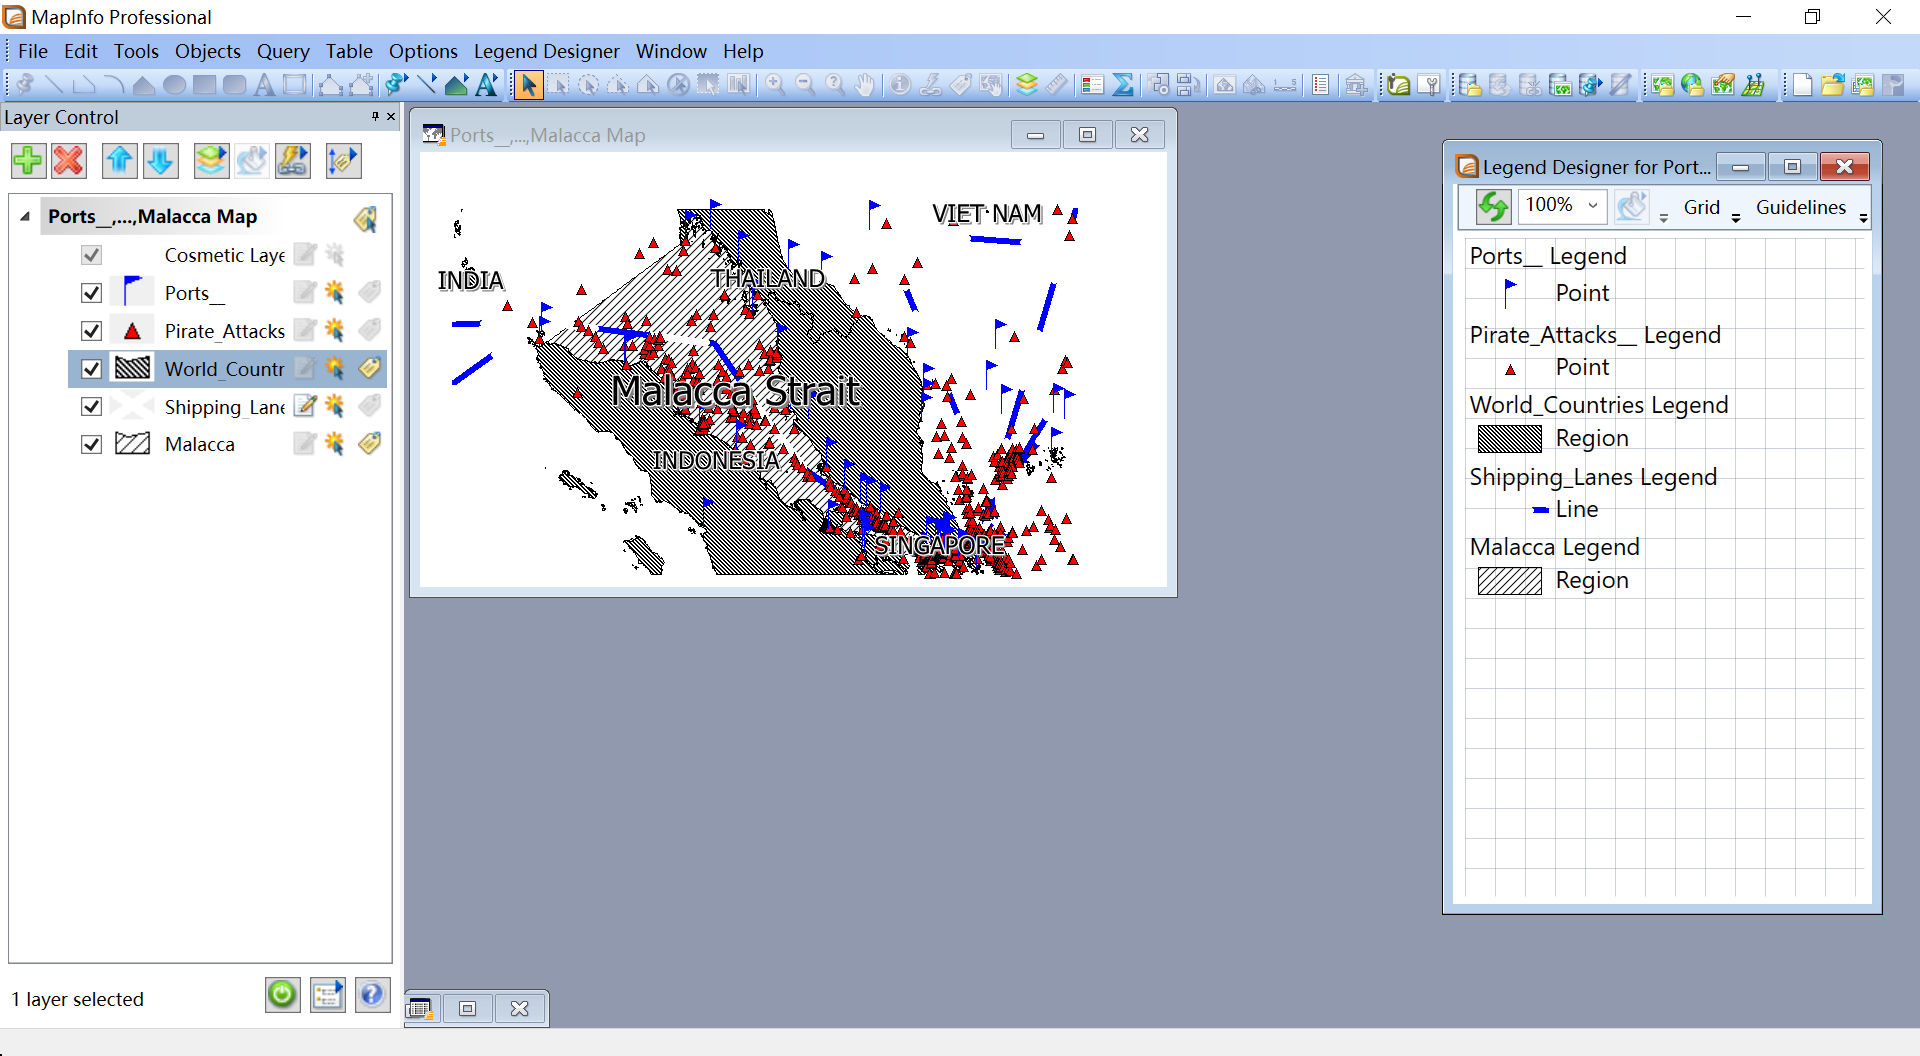Toggle automatic labels tag on Malacca layer
Image resolution: width=1920 pixels, height=1056 pixels.
pos(369,443)
